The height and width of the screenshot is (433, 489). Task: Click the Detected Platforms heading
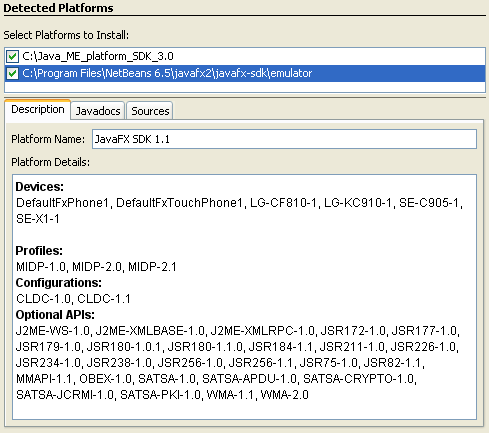point(58,8)
